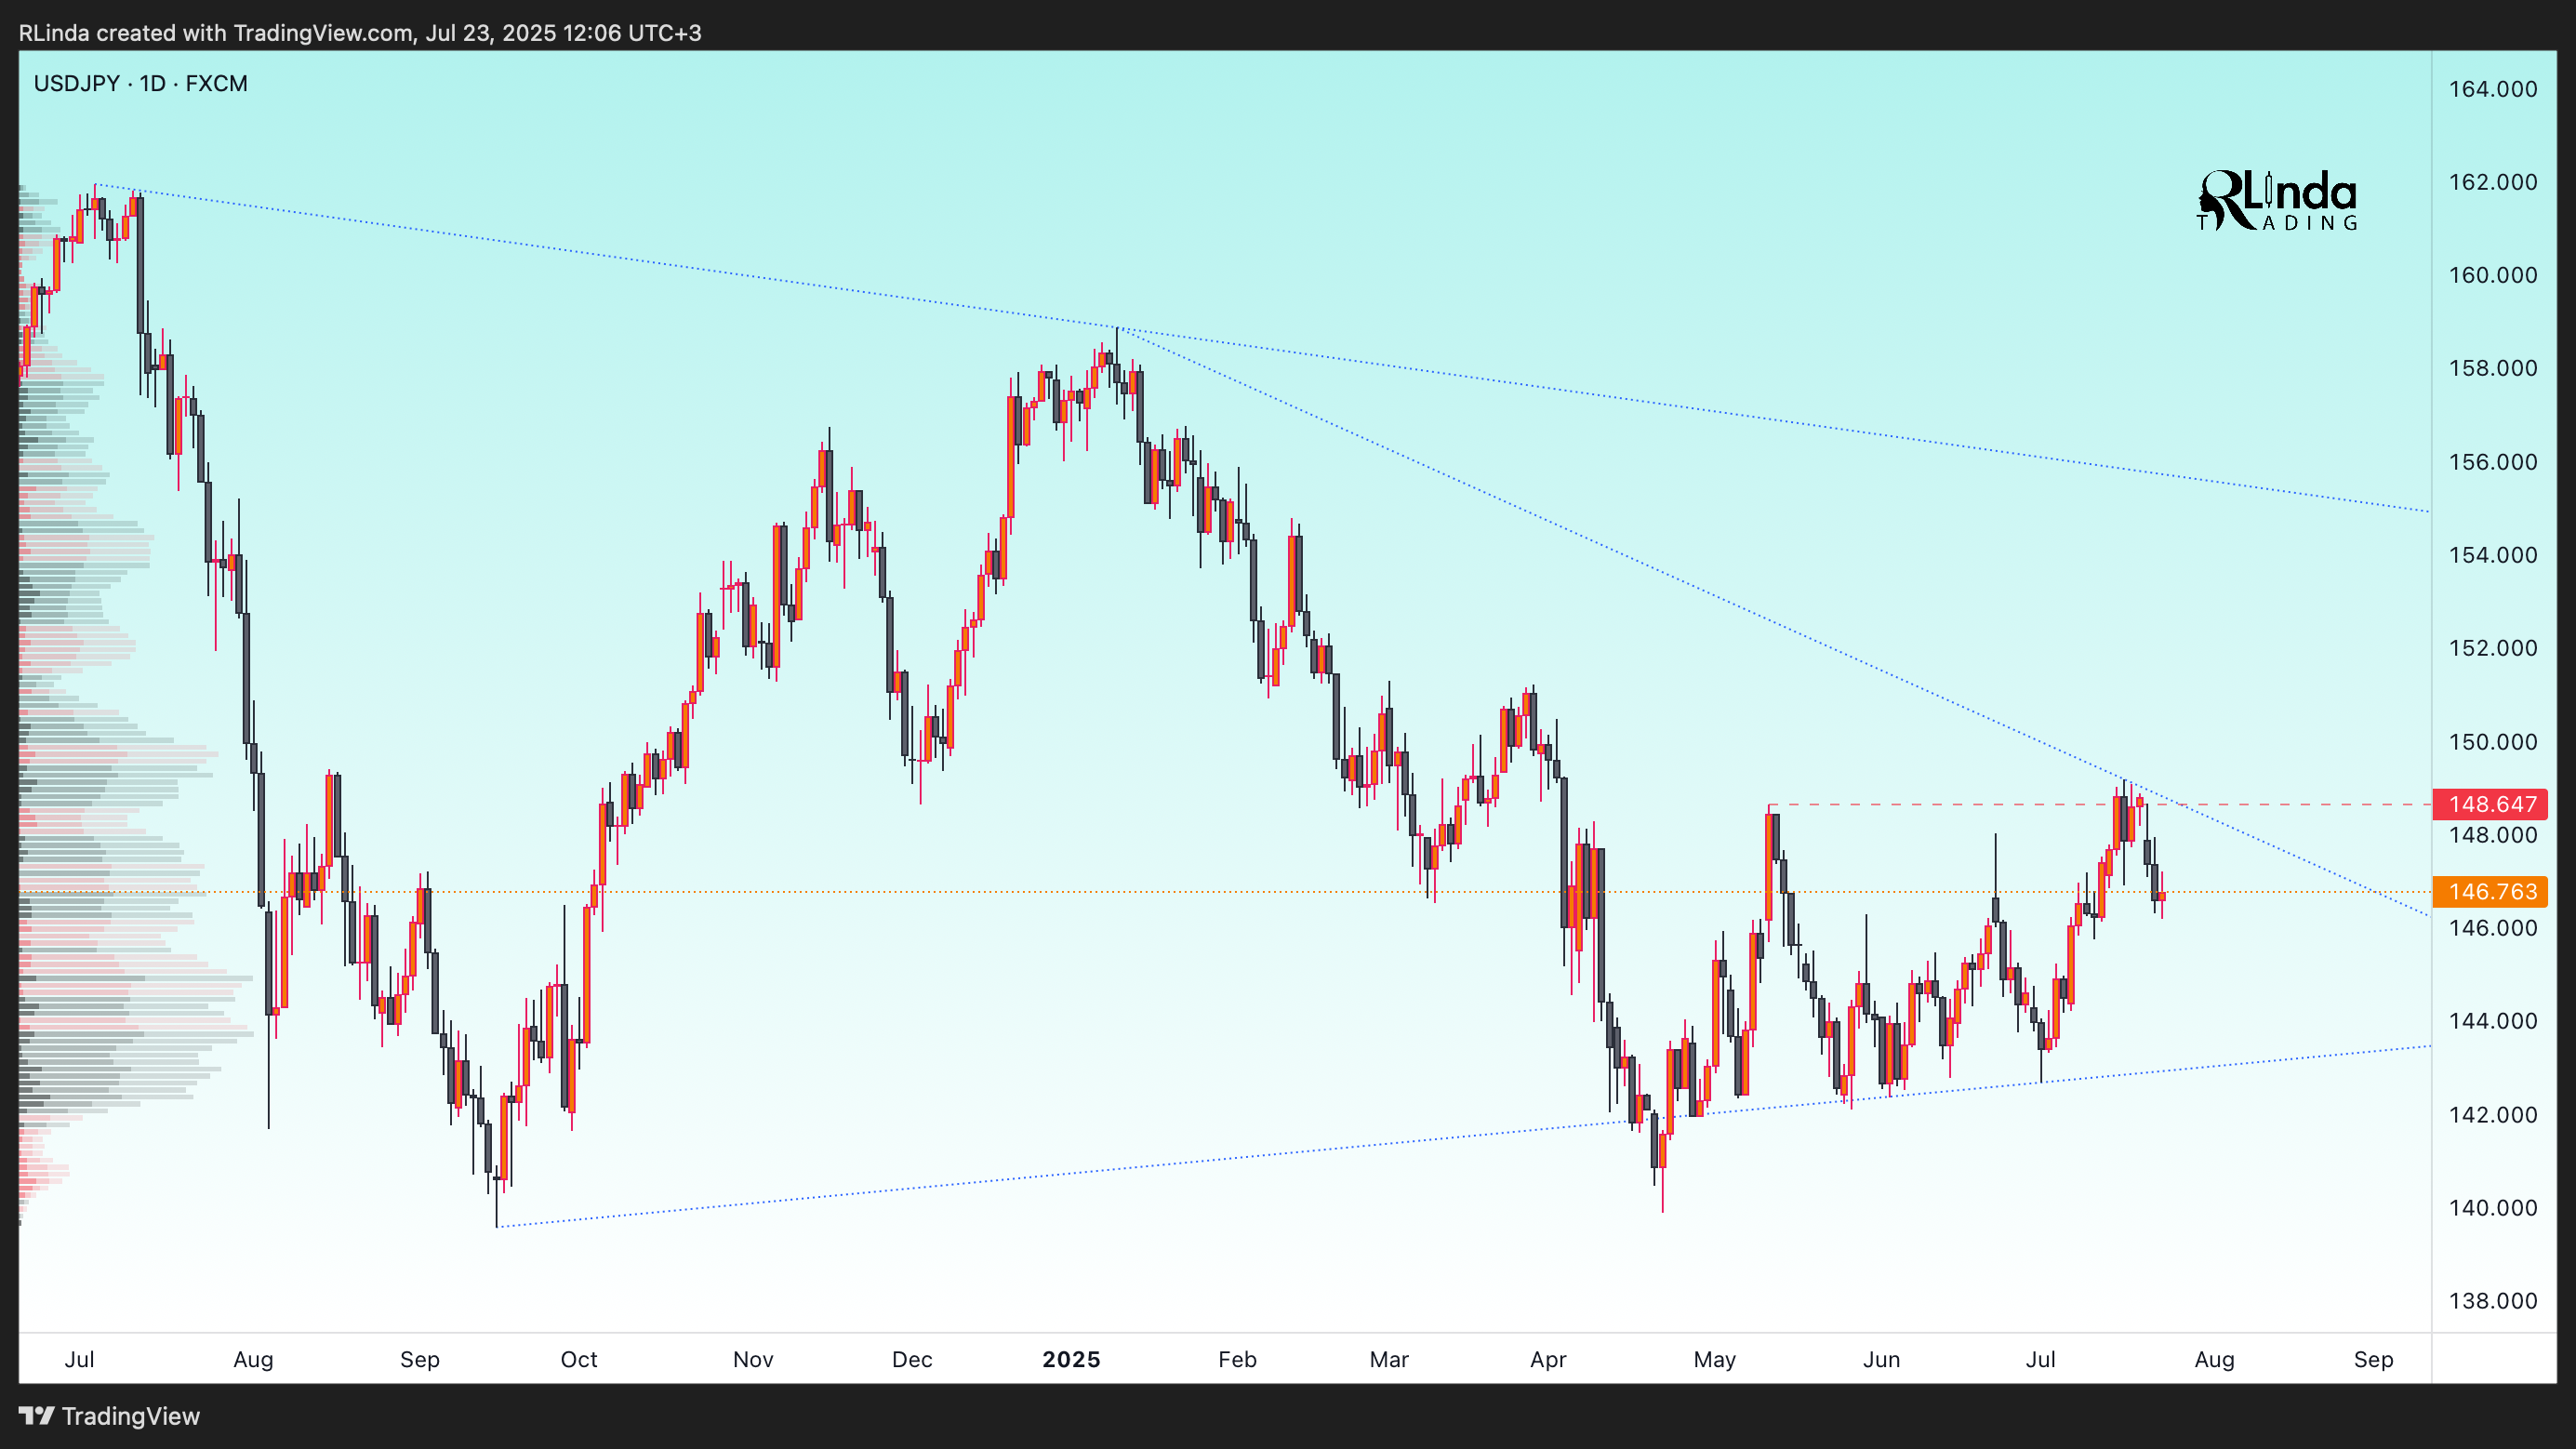Click the 2025 year label on time axis
2576x1449 pixels.
(x=1071, y=1360)
